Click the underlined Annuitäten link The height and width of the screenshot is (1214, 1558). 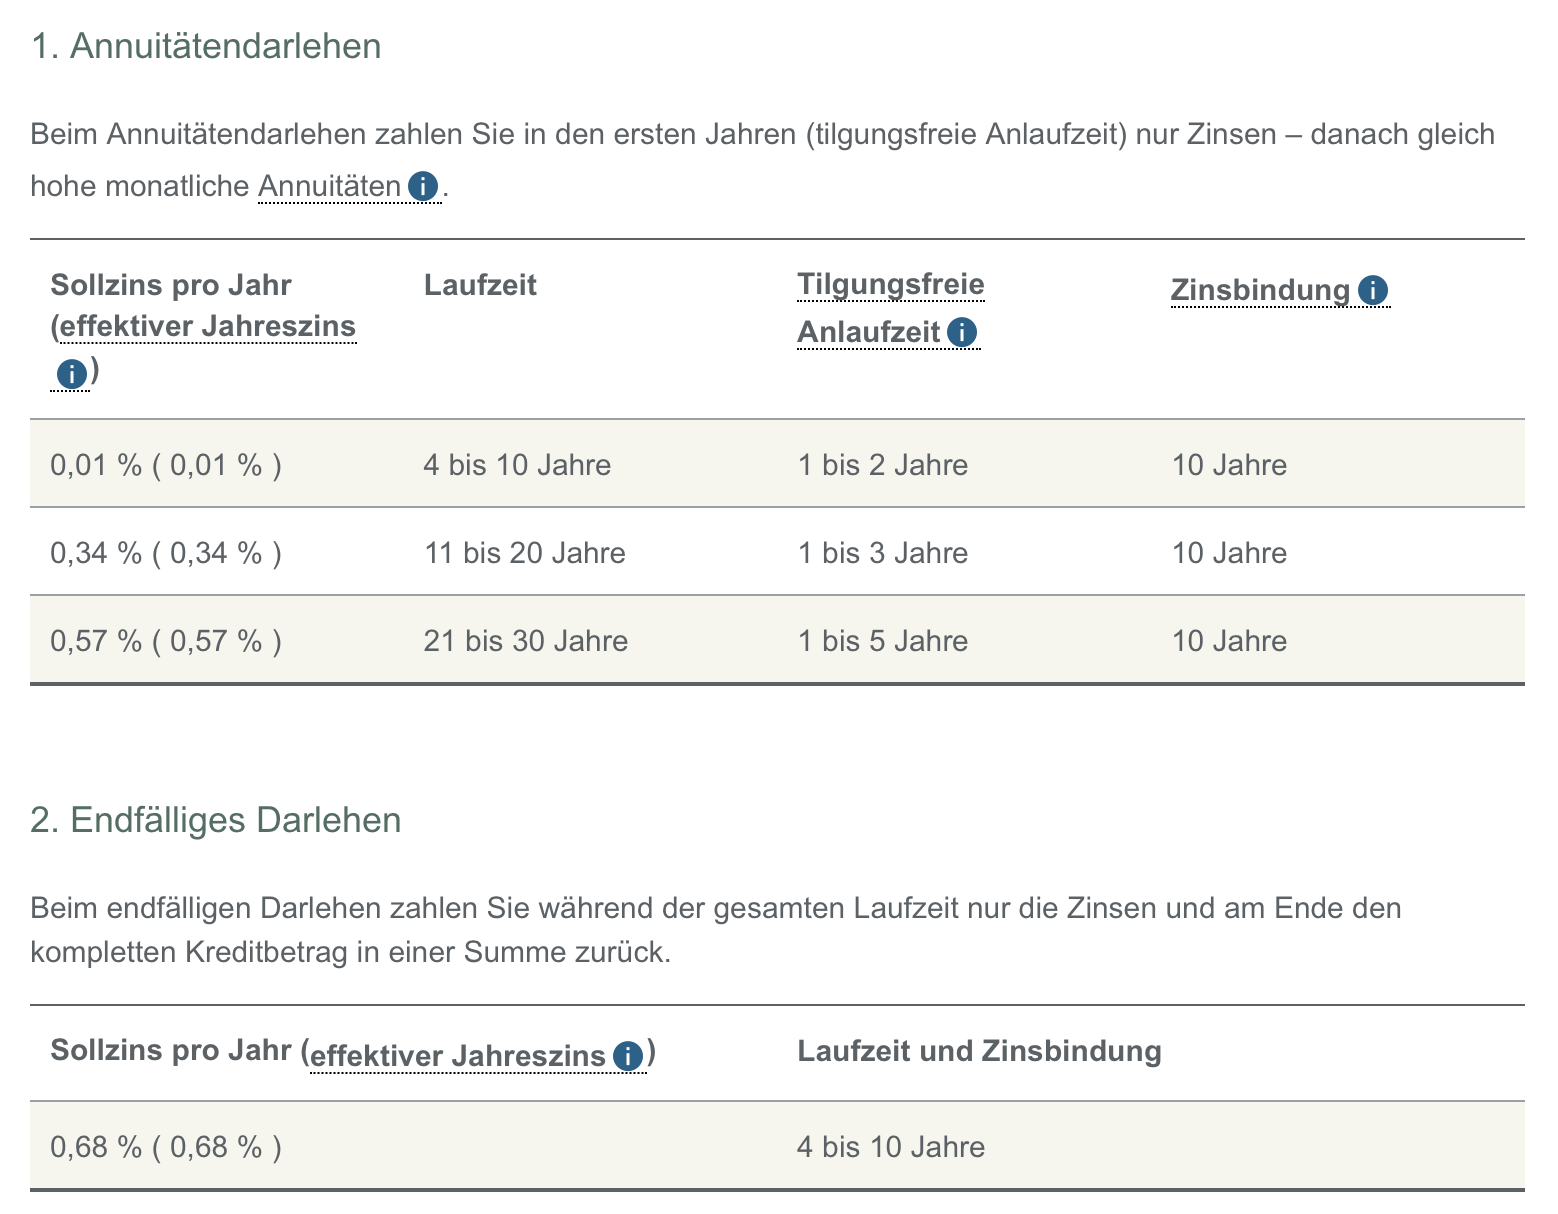pos(331,186)
